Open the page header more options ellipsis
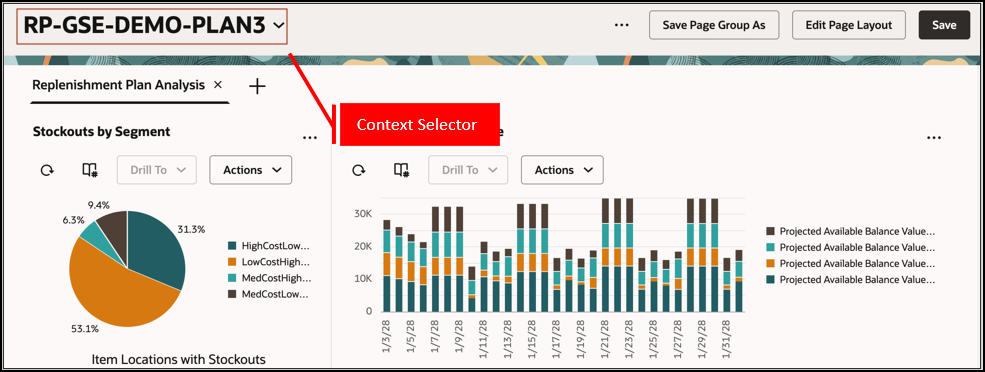The height and width of the screenshot is (372, 985). pyautogui.click(x=621, y=25)
